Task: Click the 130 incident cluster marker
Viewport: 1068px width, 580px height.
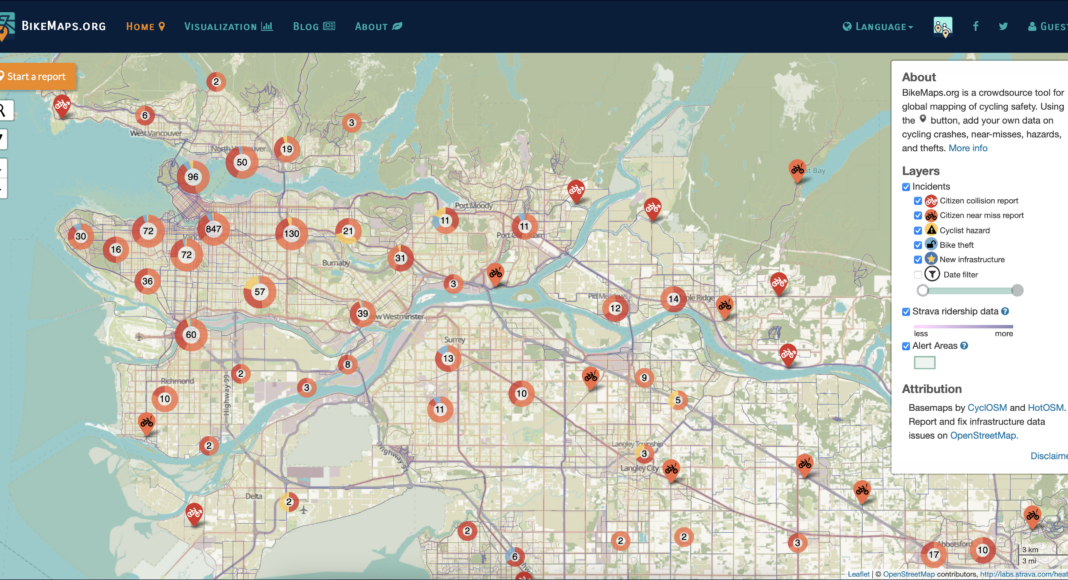Action: (x=290, y=234)
